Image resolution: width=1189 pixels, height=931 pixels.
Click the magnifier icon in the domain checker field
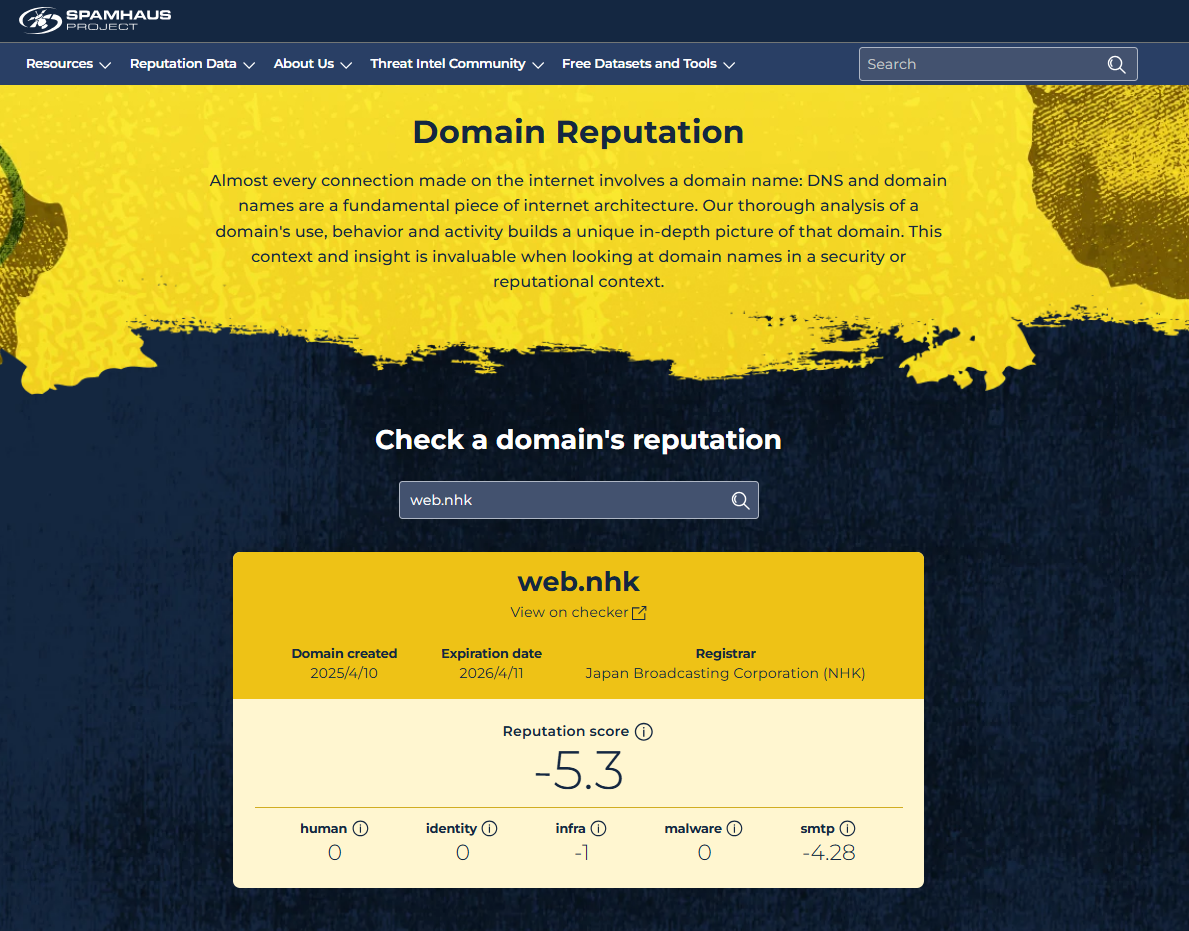tap(740, 501)
